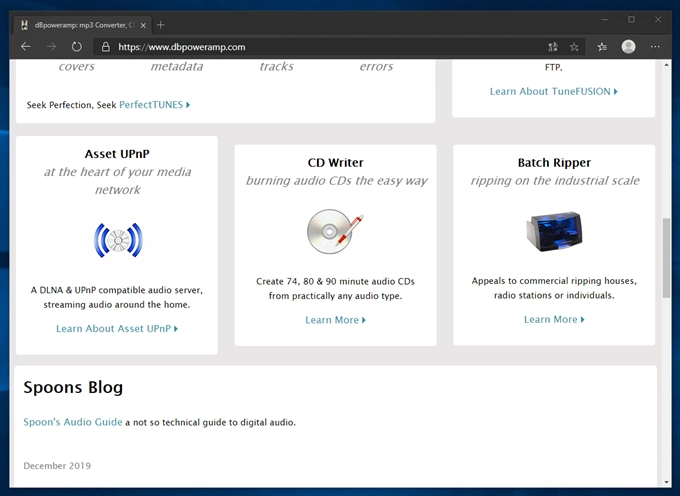Click the vertical scrollbar thumb

[667, 258]
